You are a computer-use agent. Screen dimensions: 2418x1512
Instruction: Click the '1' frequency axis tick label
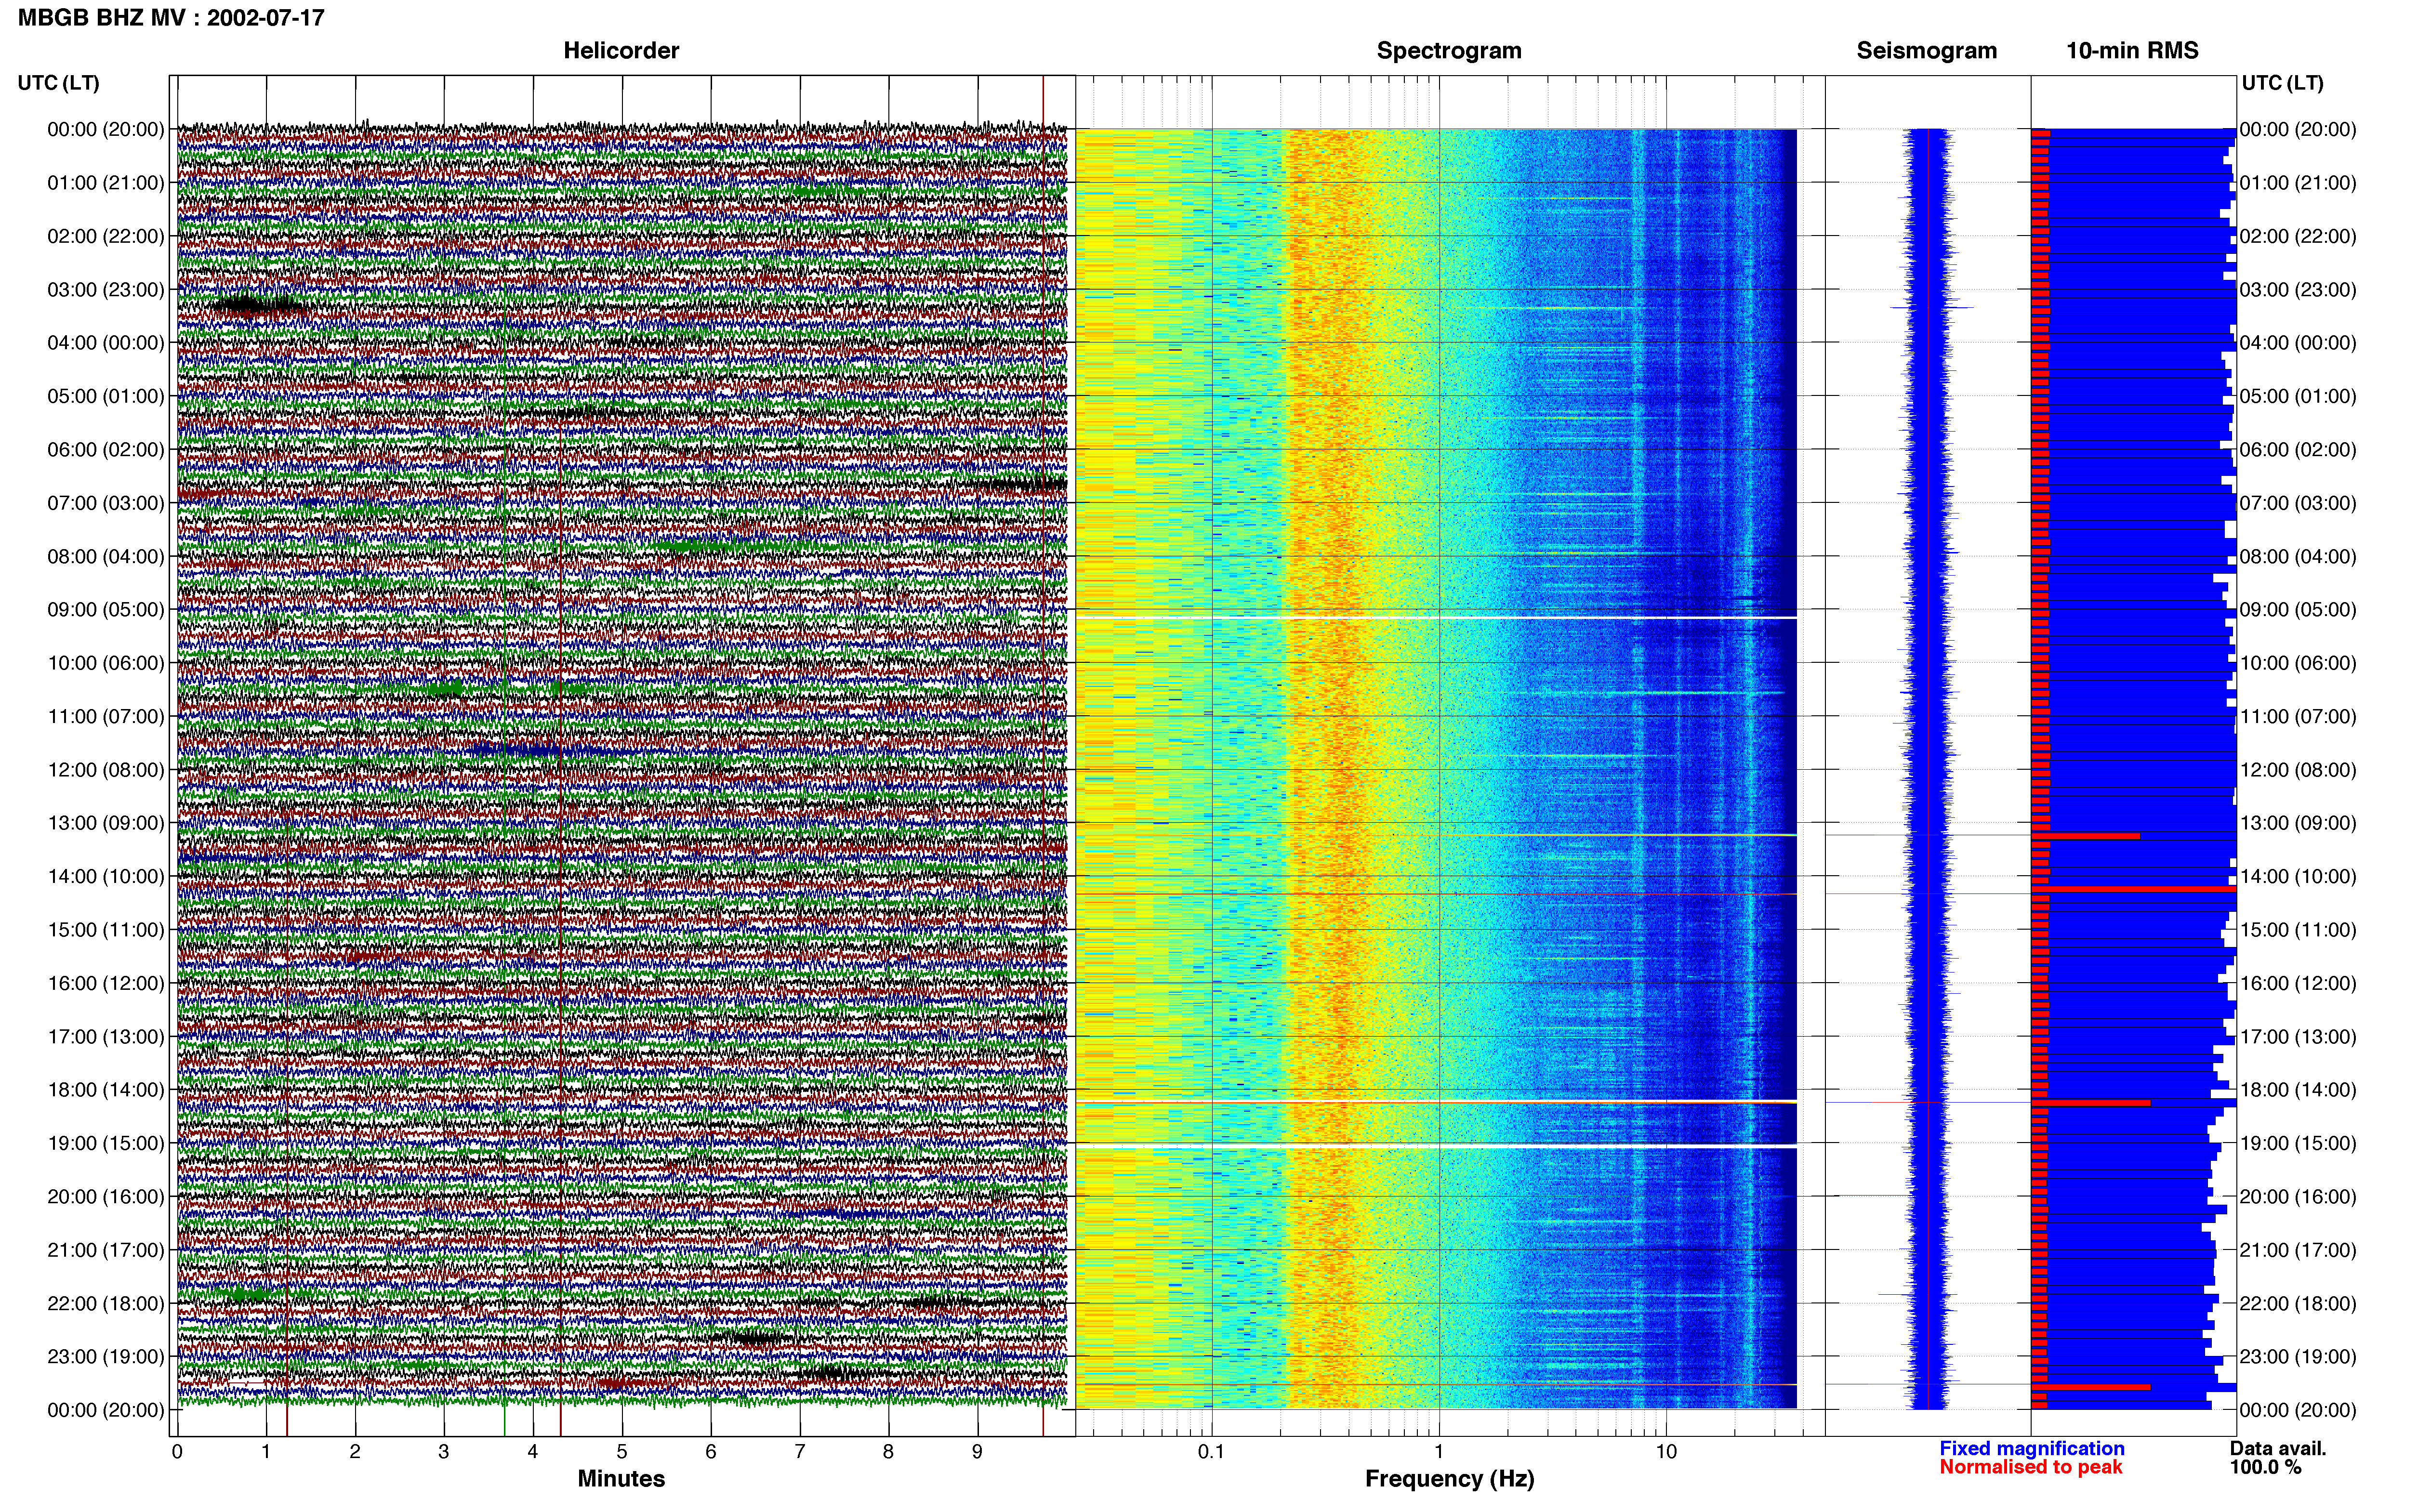click(1439, 1452)
